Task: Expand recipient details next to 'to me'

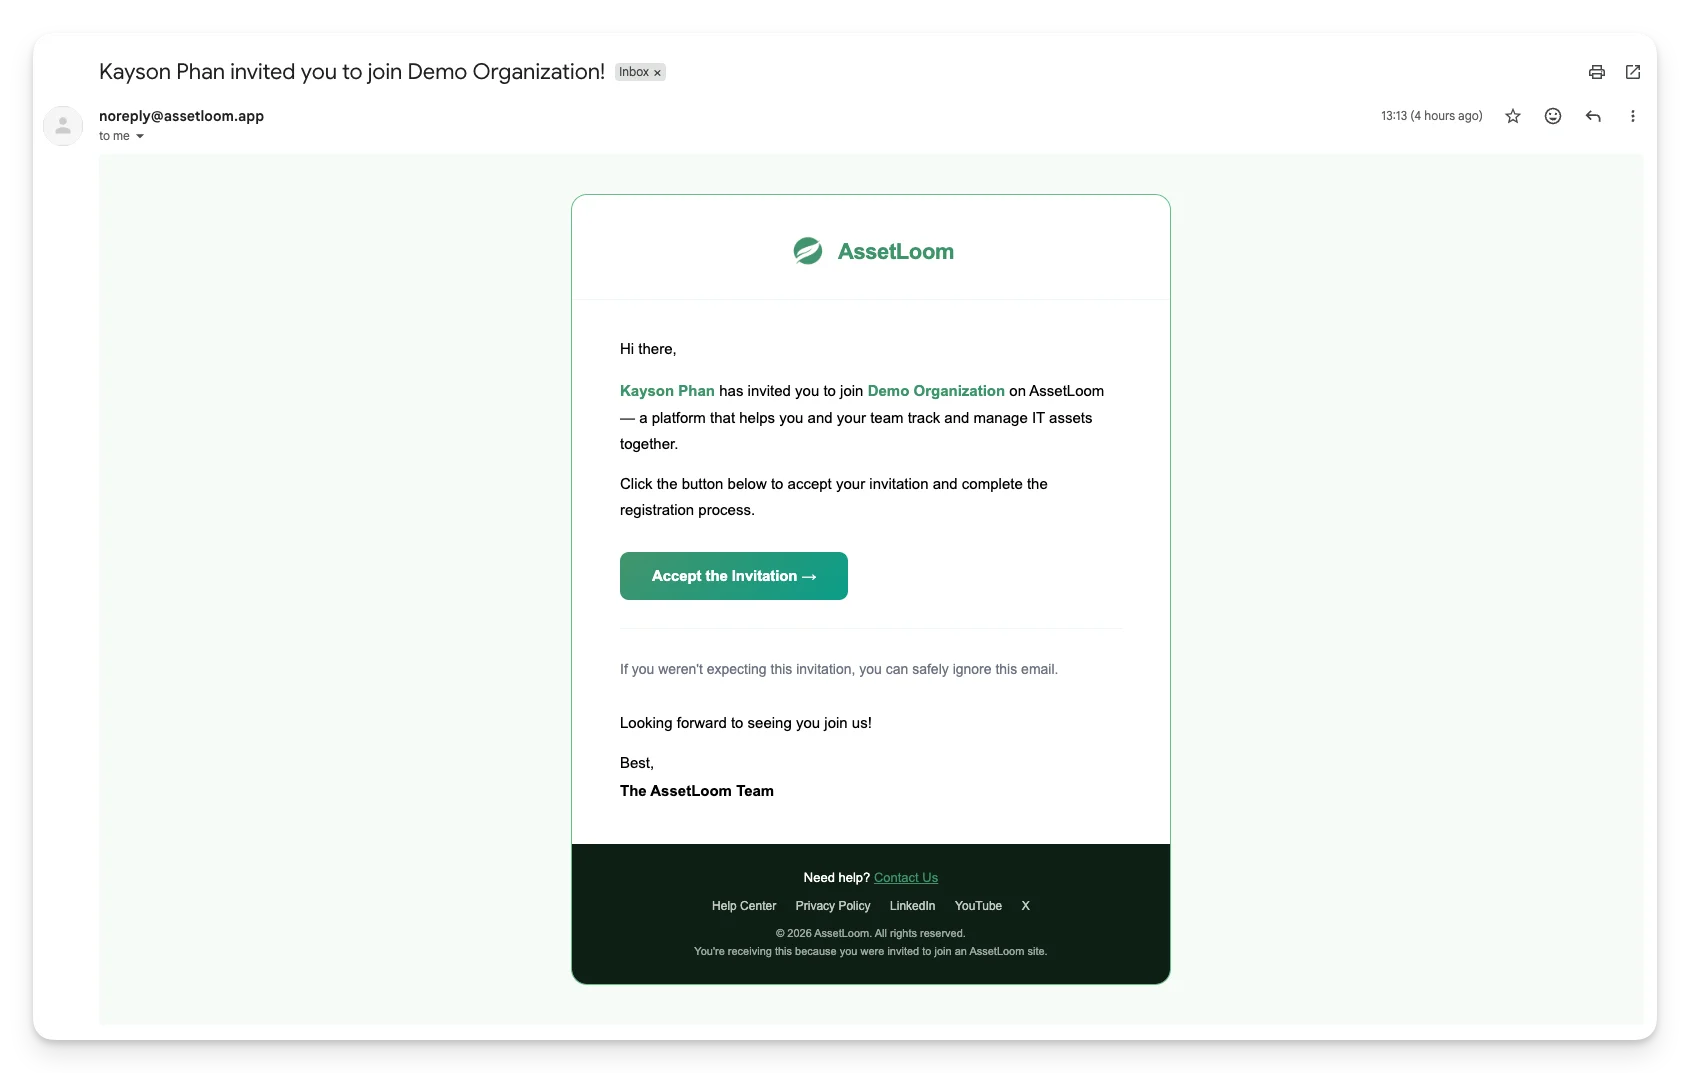Action: (140, 136)
